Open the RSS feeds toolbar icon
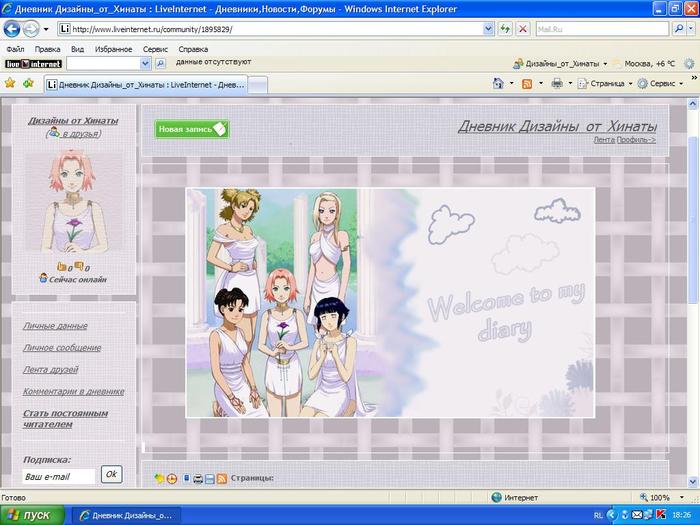This screenshot has width=700, height=525. point(527,83)
